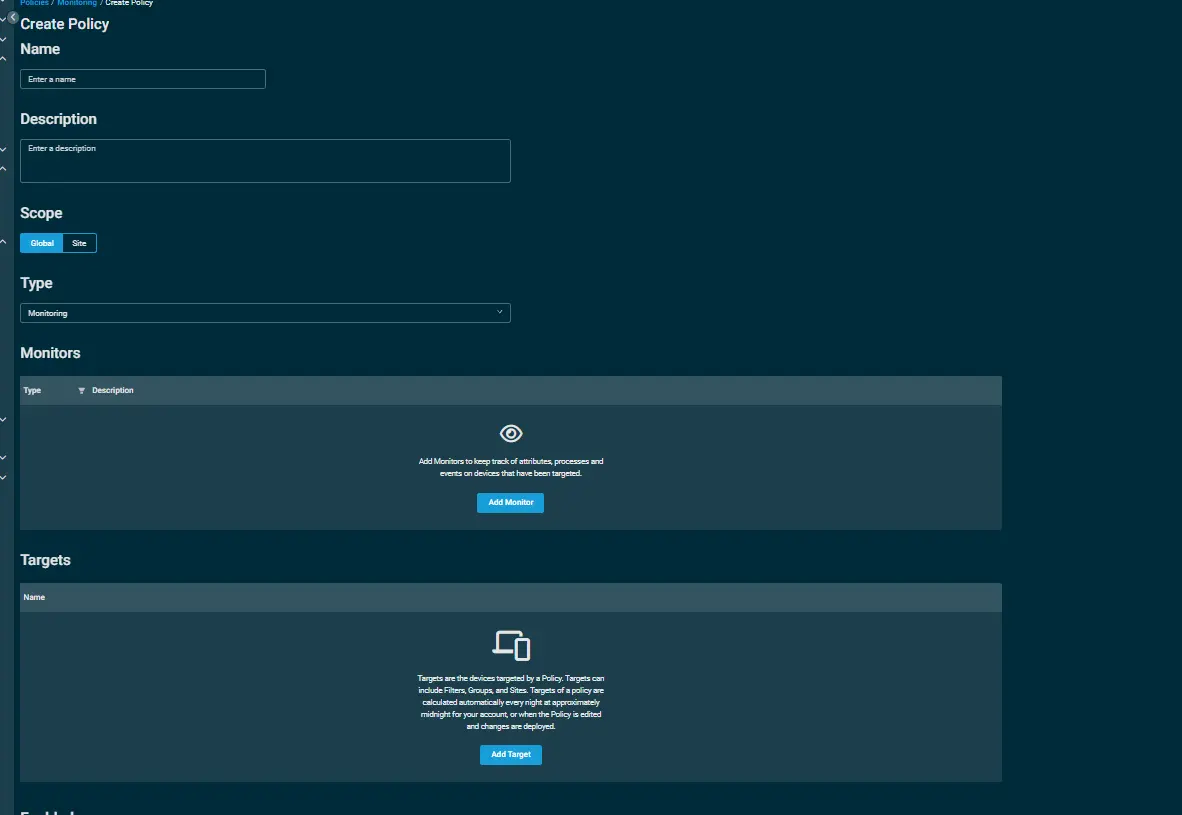This screenshot has height=815, width=1182.
Task: Click into the Enter a description box
Action: [265, 161]
